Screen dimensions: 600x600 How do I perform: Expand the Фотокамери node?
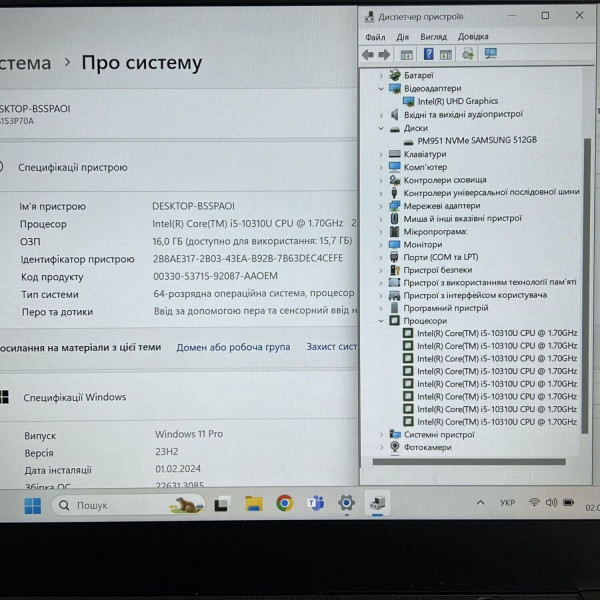click(x=382, y=447)
